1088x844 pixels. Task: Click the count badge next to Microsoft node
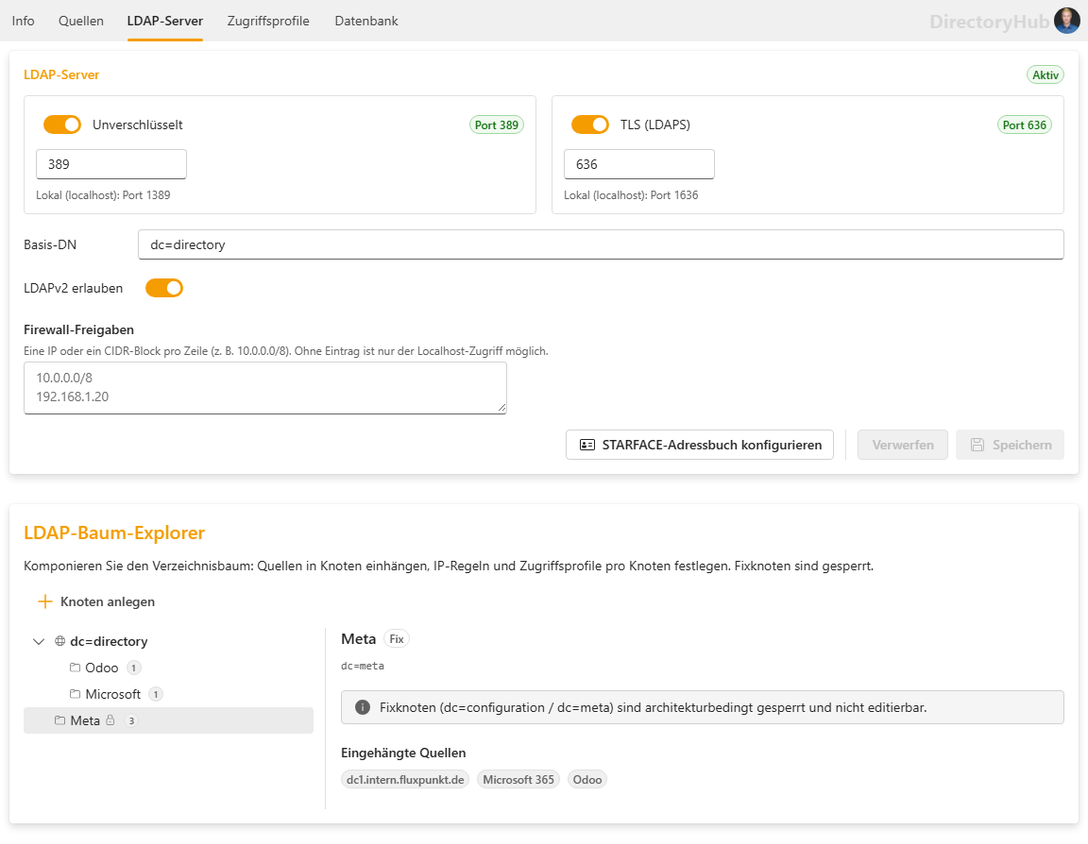click(x=155, y=694)
